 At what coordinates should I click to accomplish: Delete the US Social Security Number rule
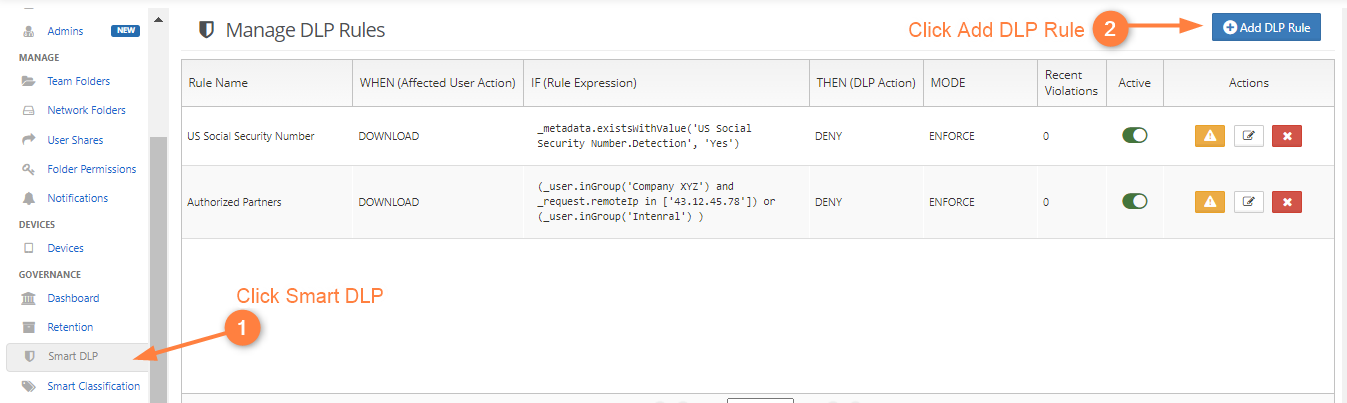1286,136
